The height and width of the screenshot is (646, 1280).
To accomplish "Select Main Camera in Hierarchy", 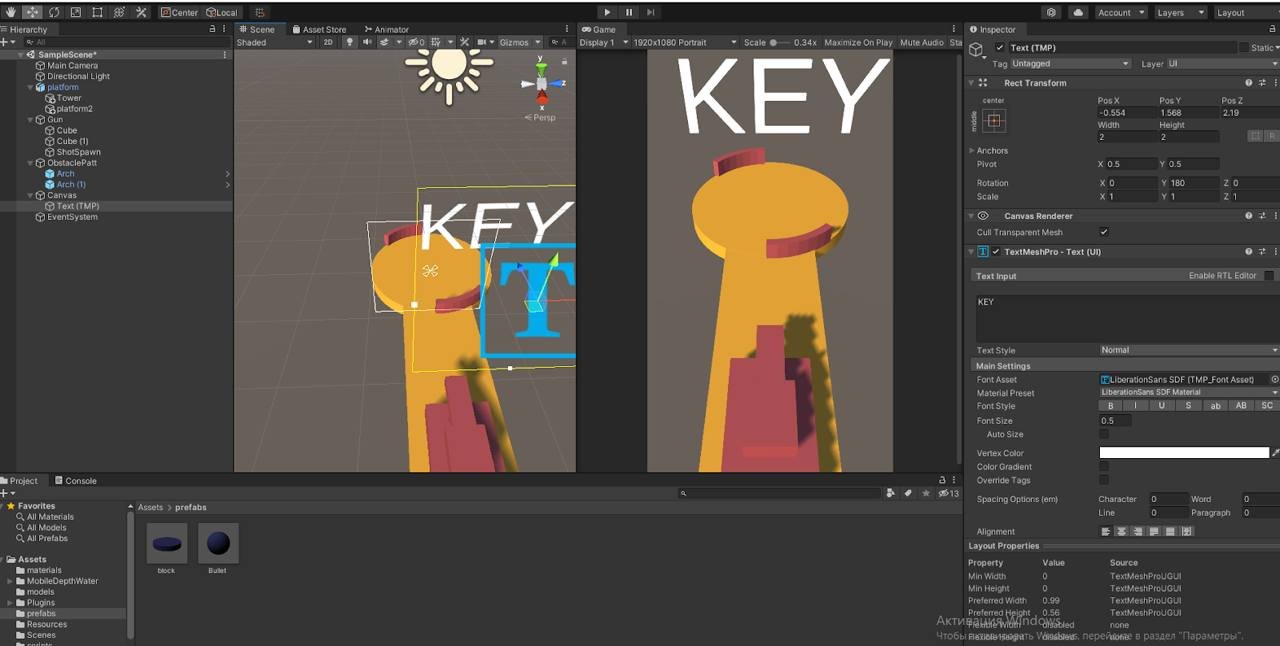I will (x=72, y=65).
